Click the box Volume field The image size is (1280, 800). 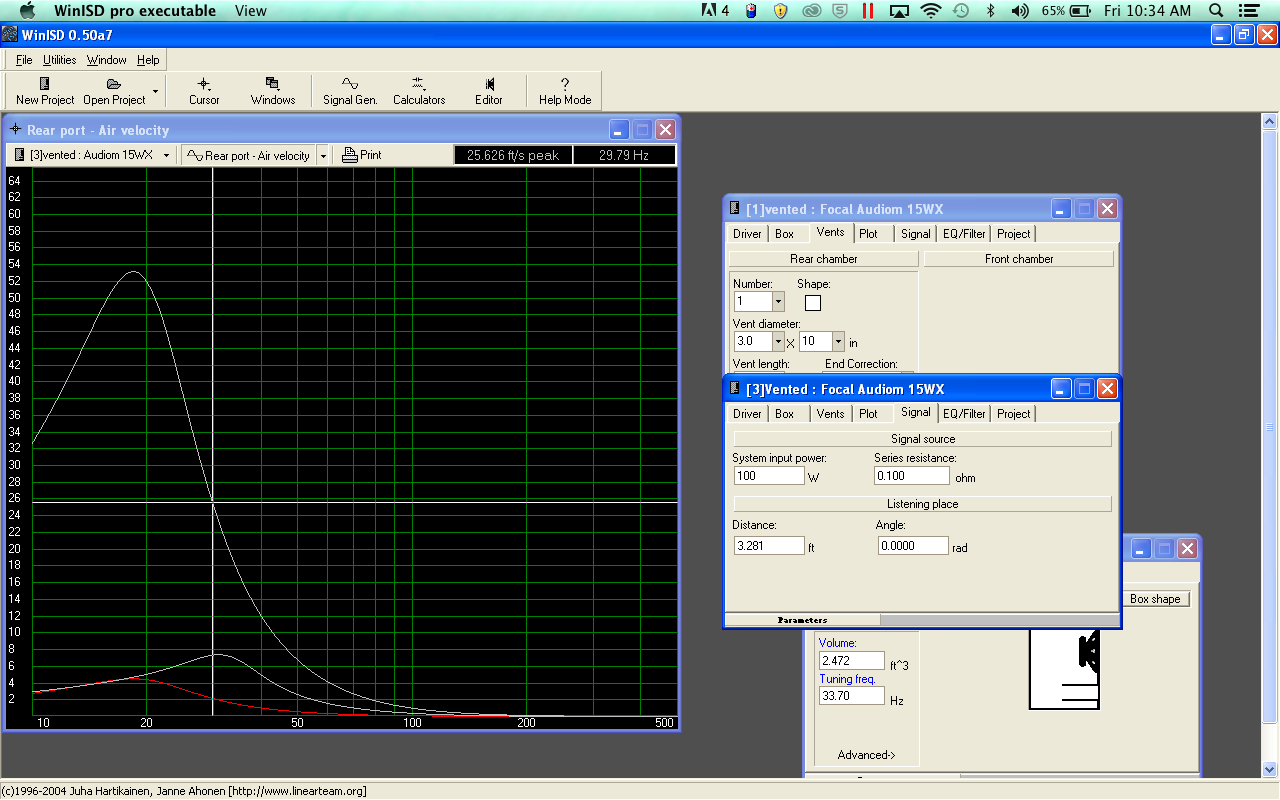851,661
